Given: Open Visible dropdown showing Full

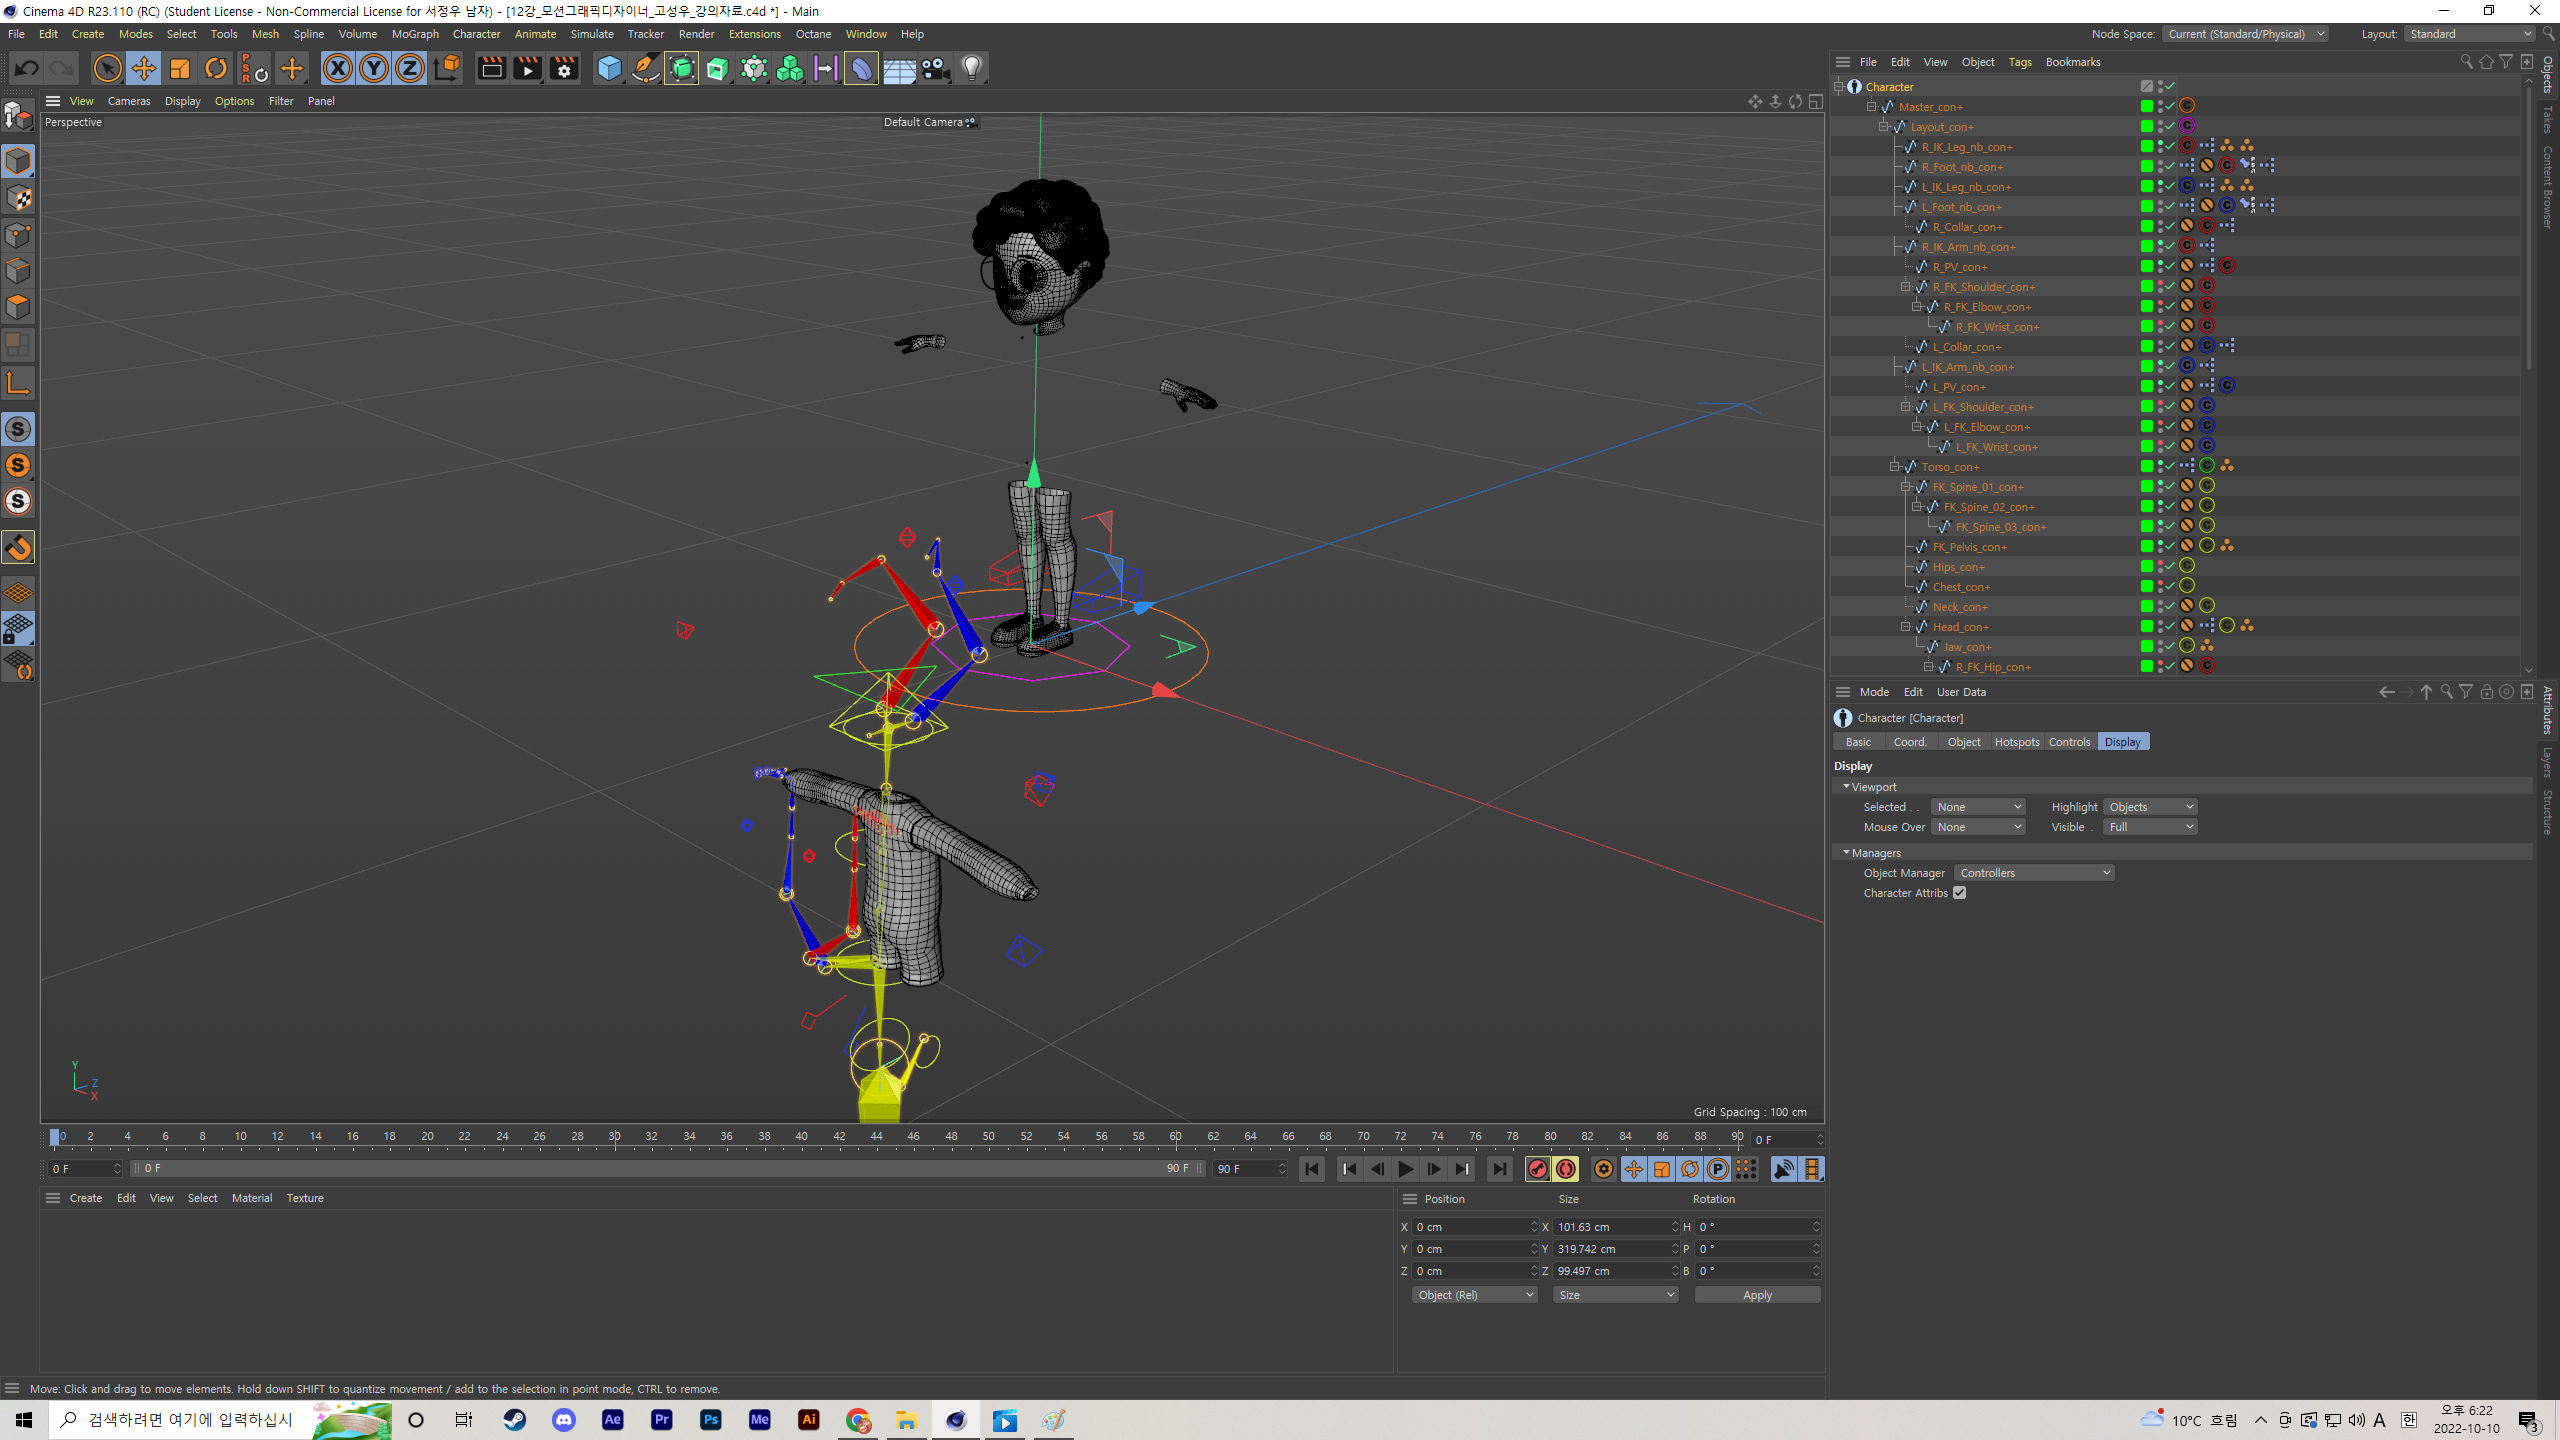Looking at the screenshot, I should pyautogui.click(x=2150, y=827).
